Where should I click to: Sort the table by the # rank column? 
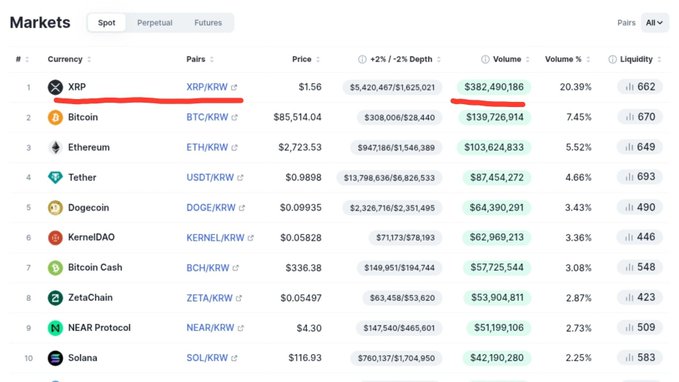22,59
